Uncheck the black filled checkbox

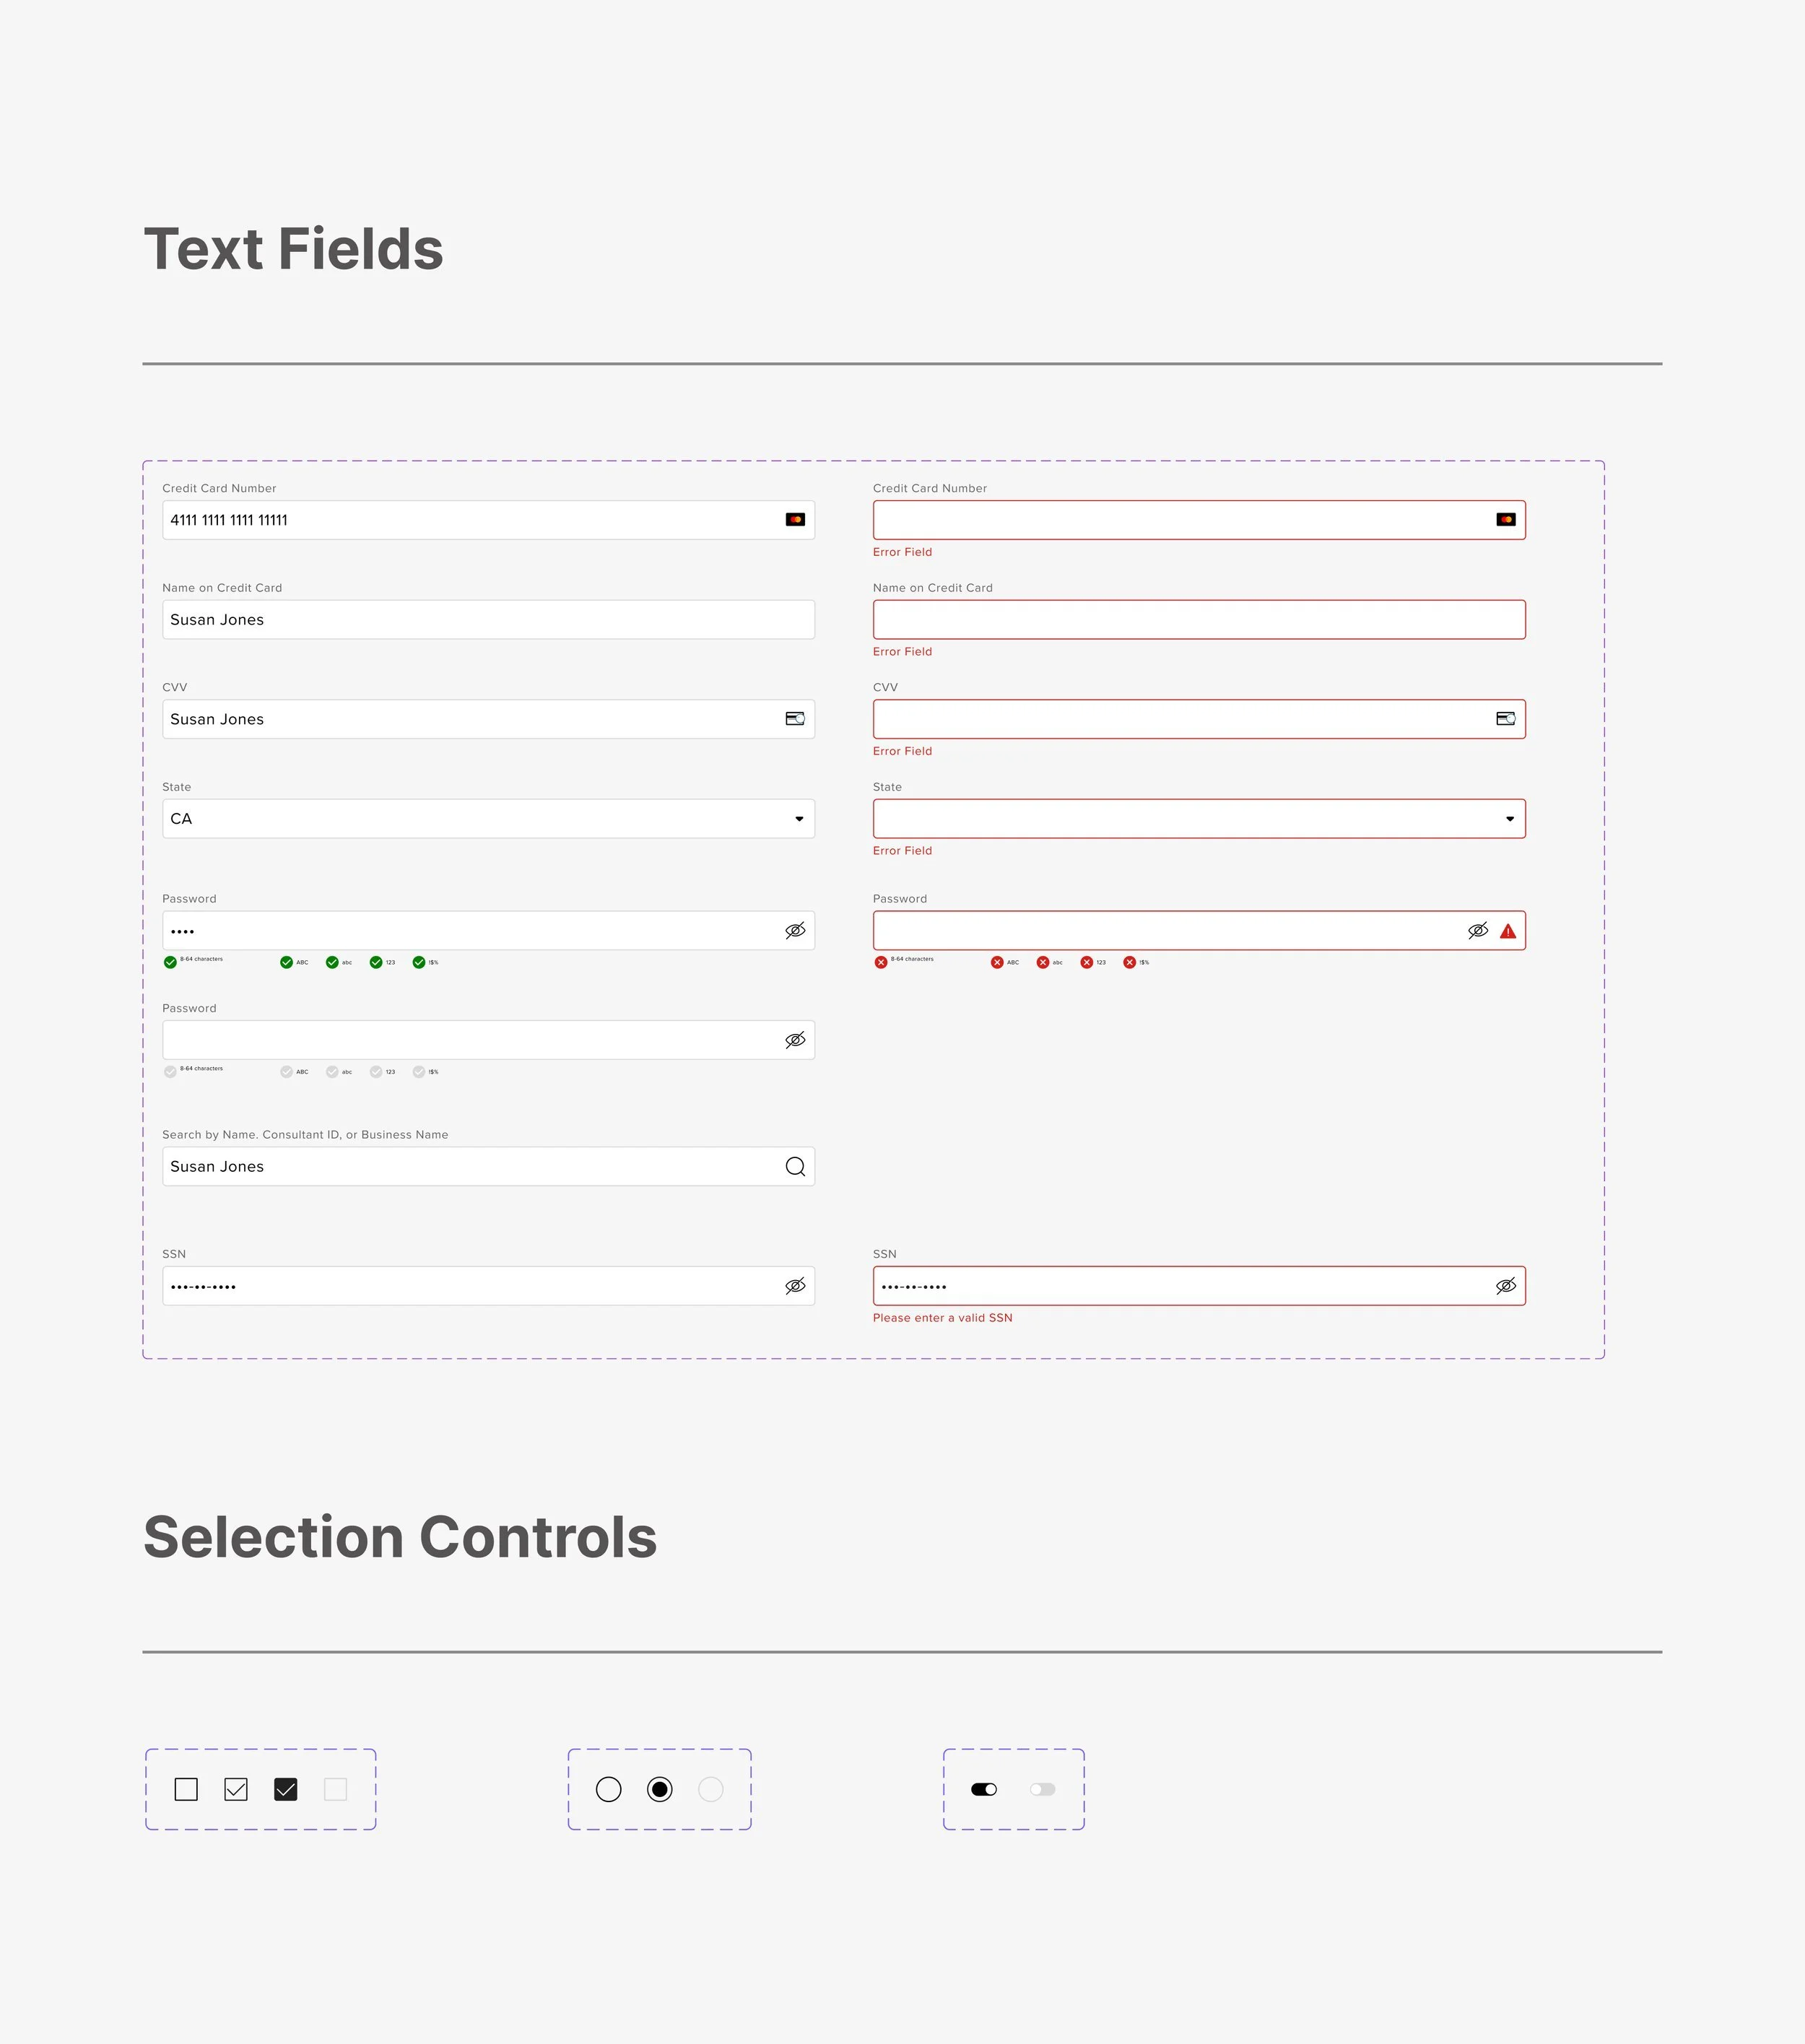(286, 1789)
